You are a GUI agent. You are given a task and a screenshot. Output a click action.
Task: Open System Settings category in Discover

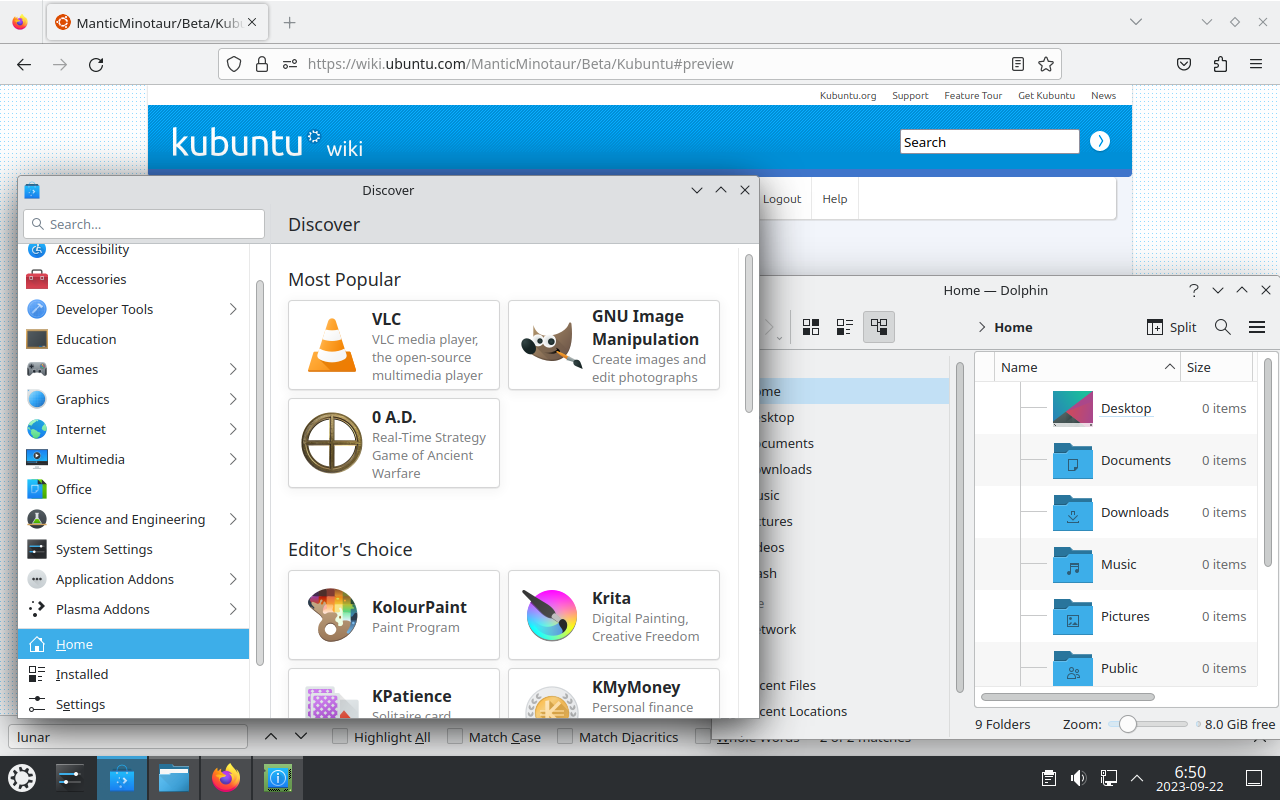tap(133, 549)
